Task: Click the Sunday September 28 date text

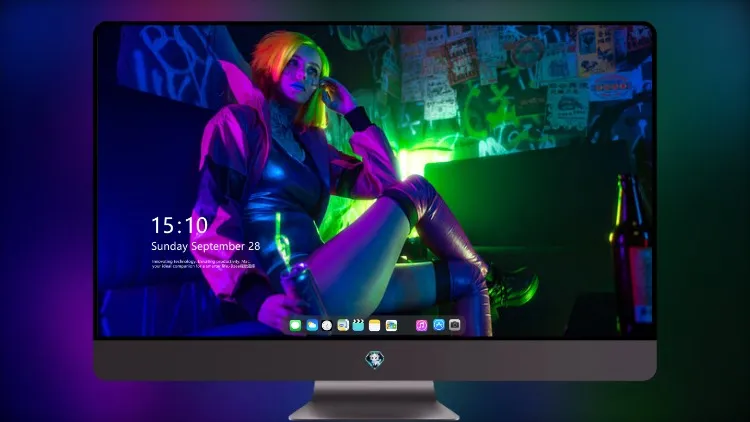Action: click(206, 246)
